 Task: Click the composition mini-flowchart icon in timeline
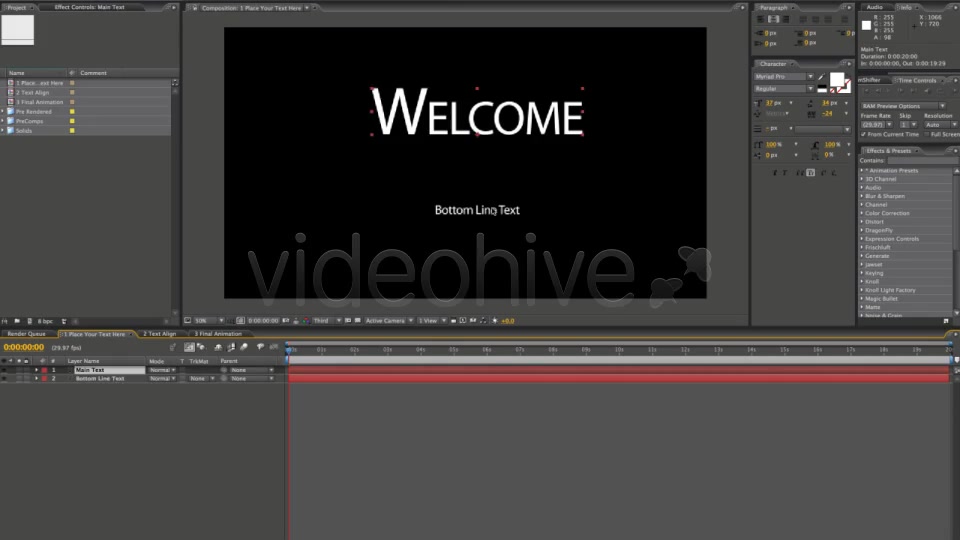point(173,347)
